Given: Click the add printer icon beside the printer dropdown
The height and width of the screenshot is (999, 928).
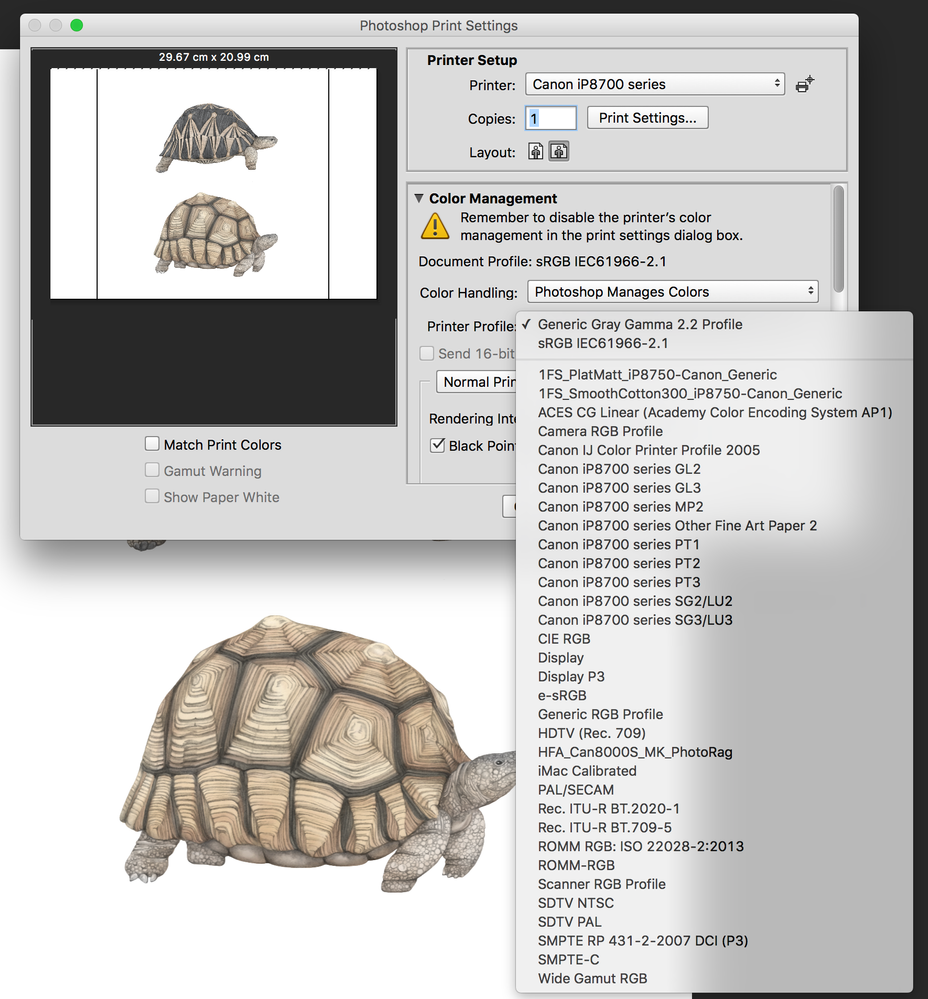Looking at the screenshot, I should tap(804, 84).
